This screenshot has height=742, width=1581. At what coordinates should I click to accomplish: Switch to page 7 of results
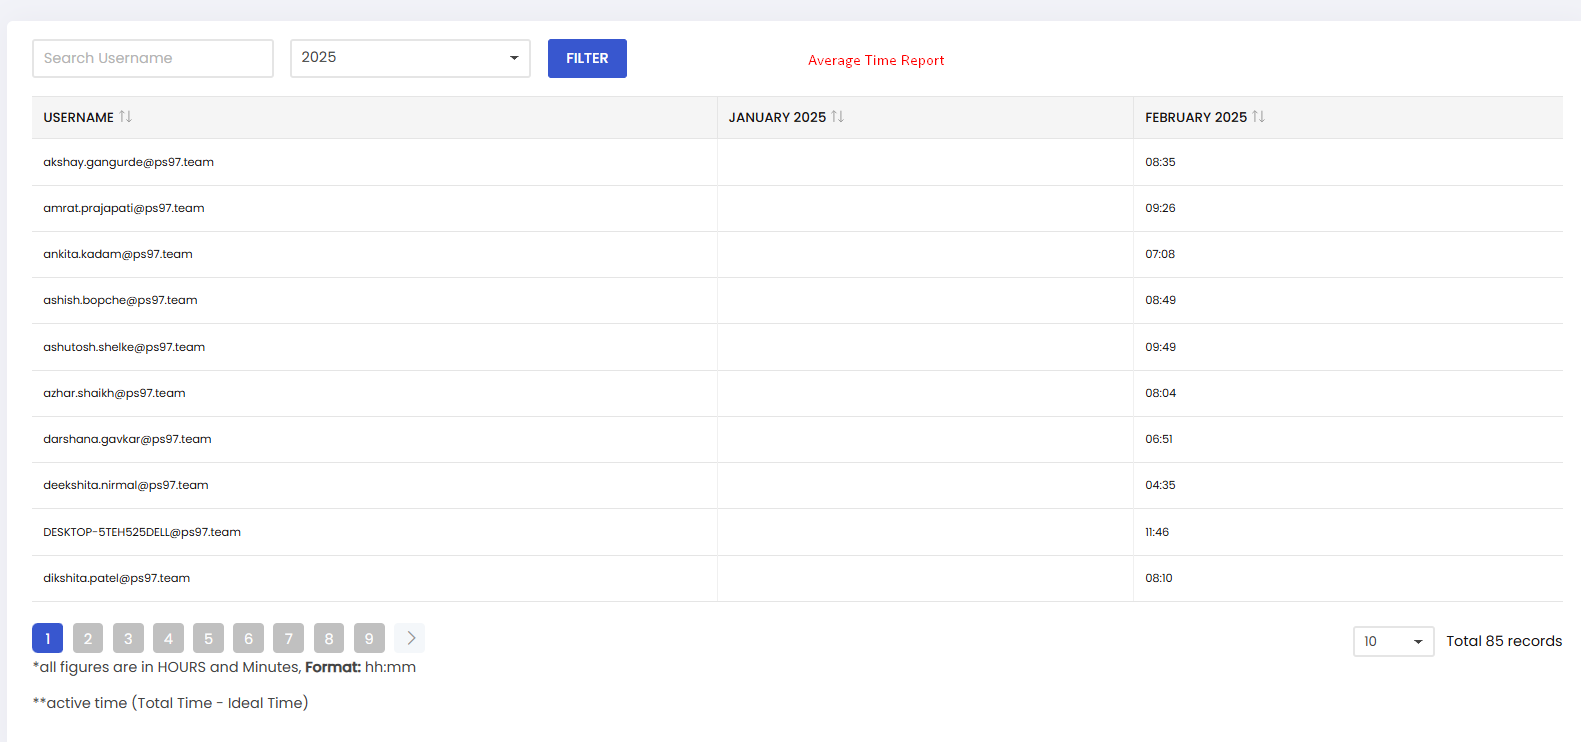coord(288,638)
